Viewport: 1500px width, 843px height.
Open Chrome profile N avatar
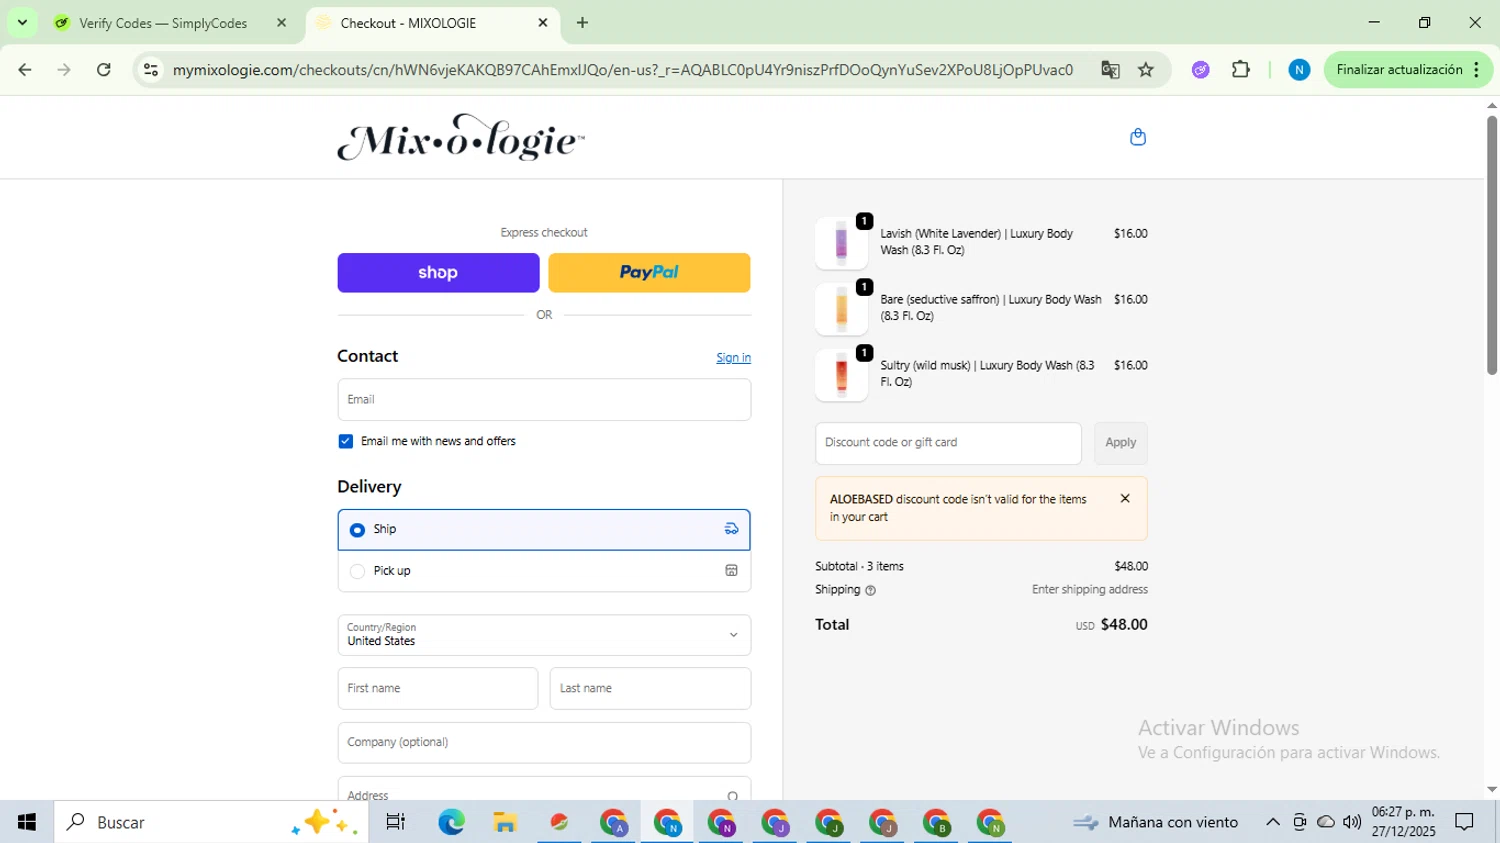click(1299, 70)
